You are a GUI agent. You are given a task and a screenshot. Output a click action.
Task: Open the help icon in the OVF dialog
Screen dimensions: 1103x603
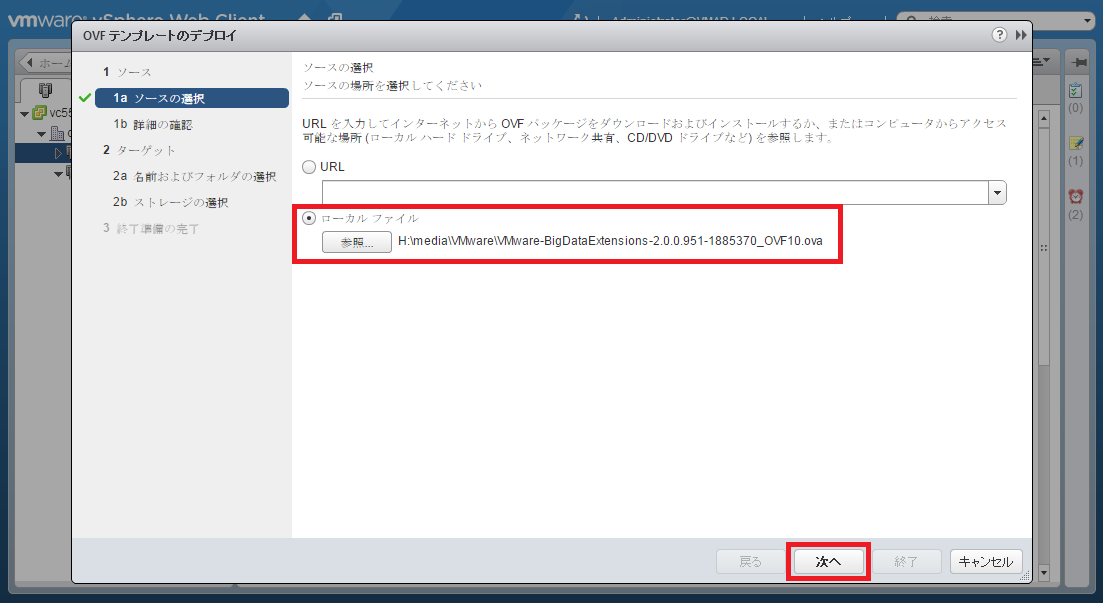pos(999,34)
